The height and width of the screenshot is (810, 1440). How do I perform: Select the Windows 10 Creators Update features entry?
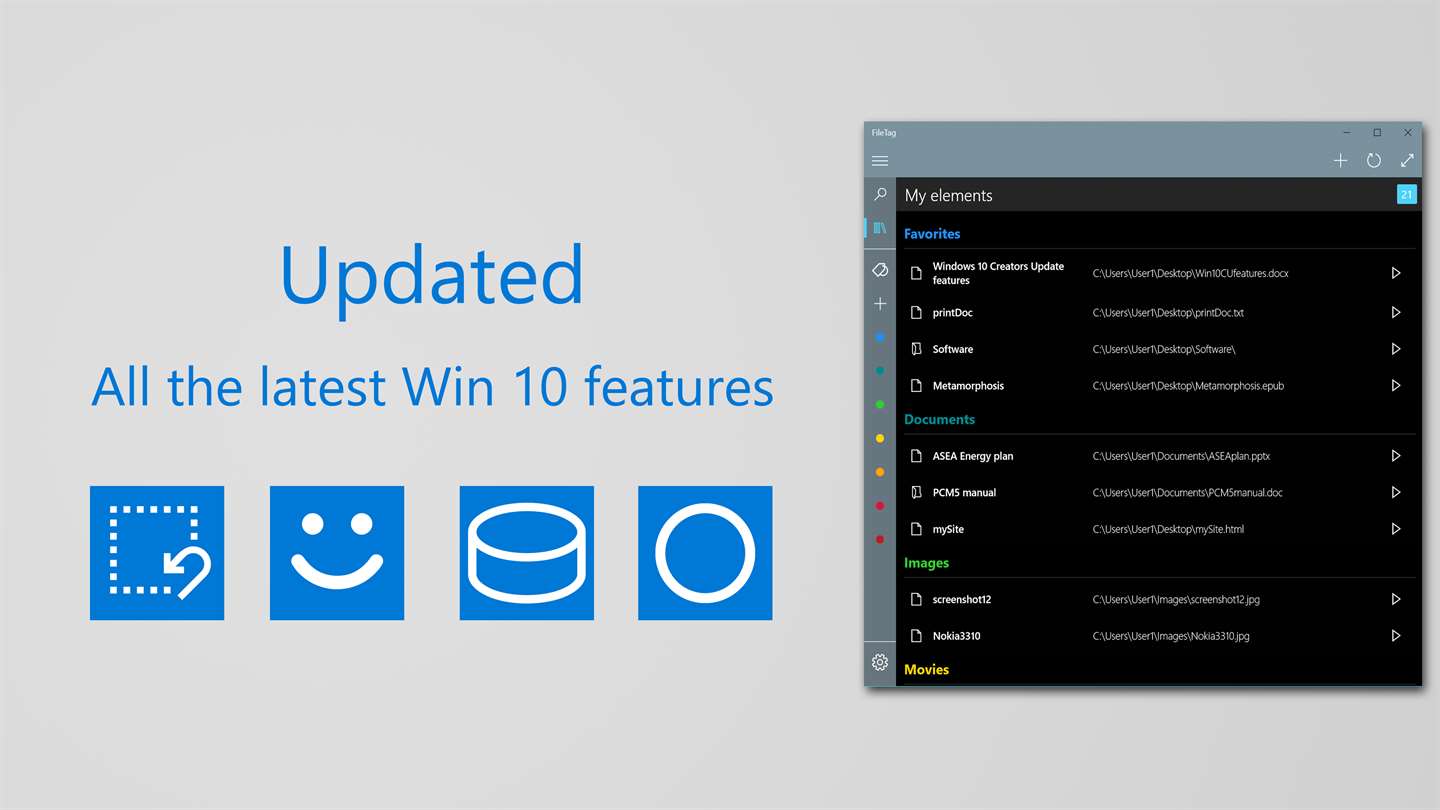click(x=998, y=273)
